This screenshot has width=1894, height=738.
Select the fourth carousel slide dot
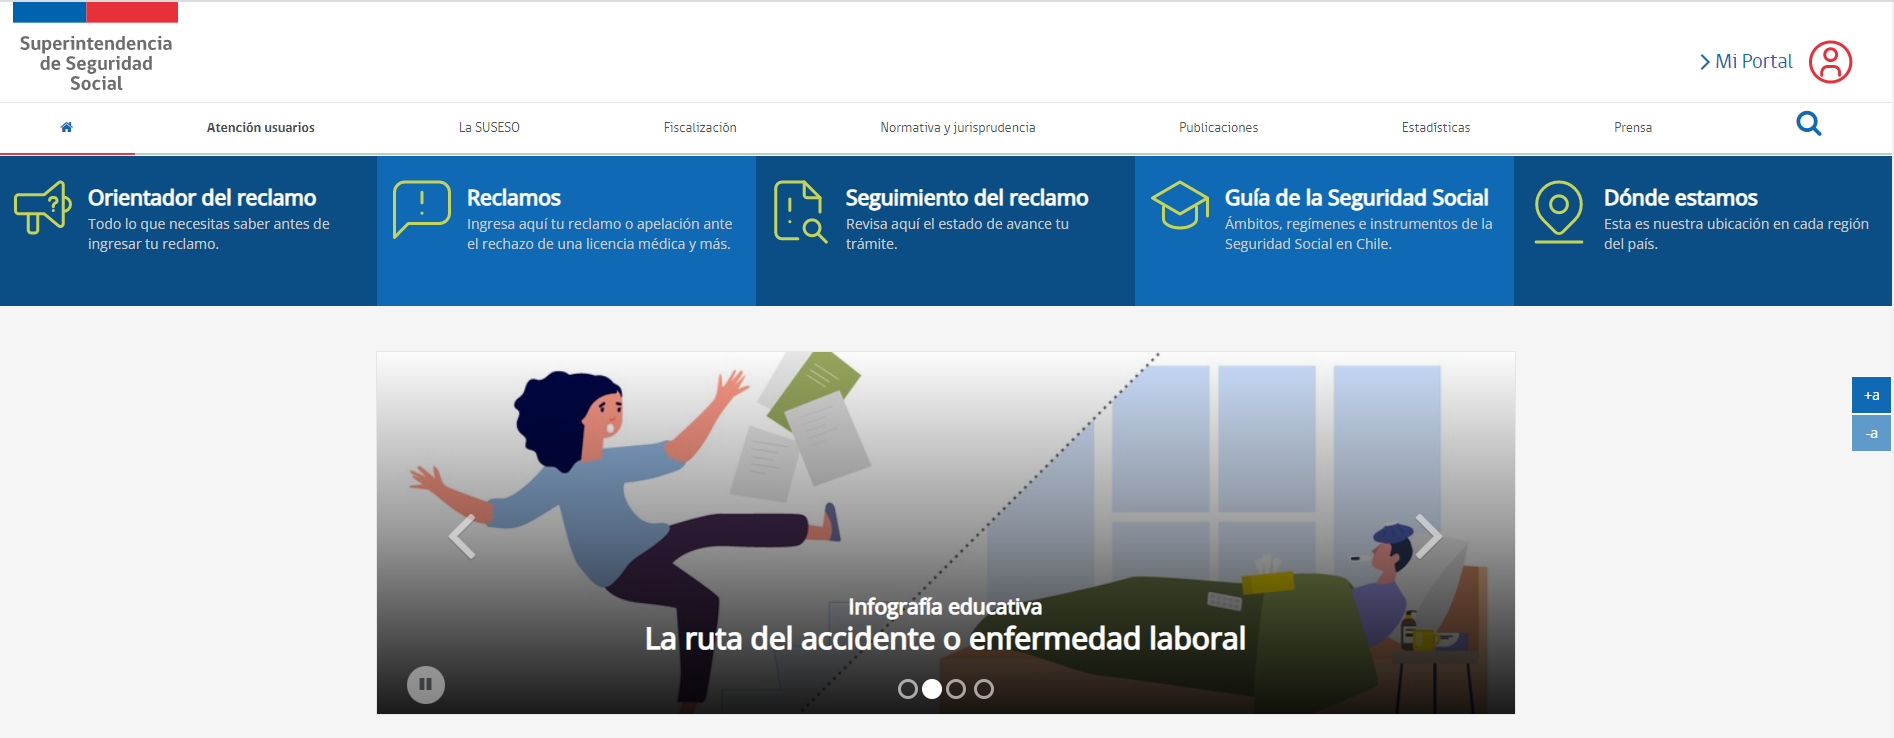[984, 689]
